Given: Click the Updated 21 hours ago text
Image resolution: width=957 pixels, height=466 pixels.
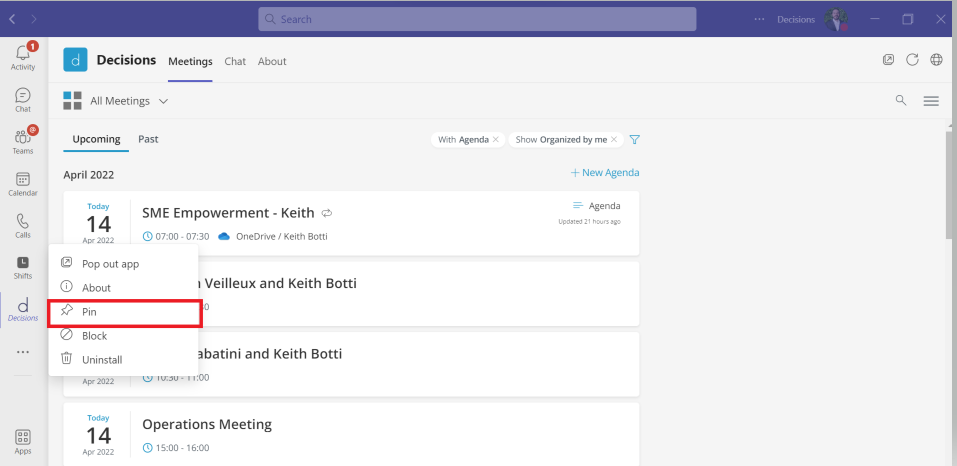Looking at the screenshot, I should [590, 221].
